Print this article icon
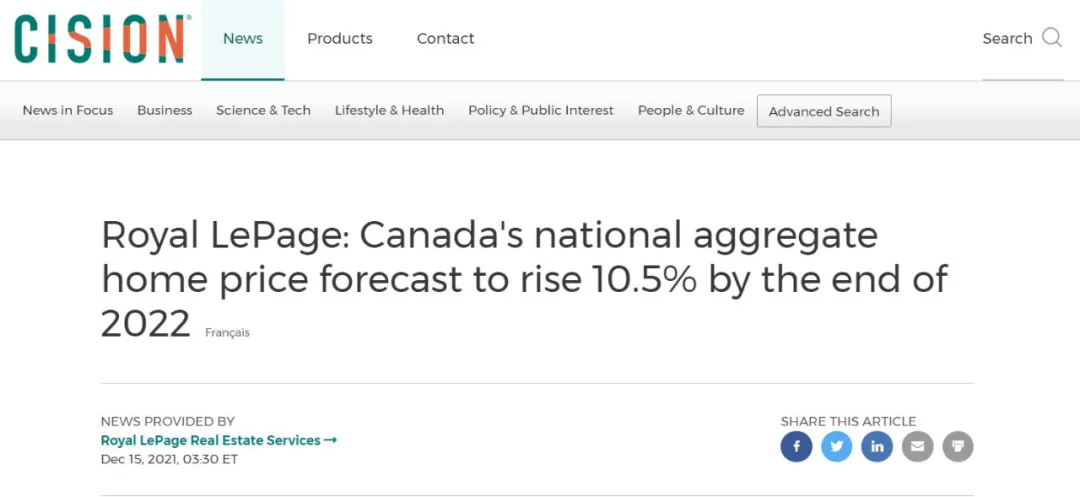This screenshot has height=497, width=1080. (x=957, y=447)
